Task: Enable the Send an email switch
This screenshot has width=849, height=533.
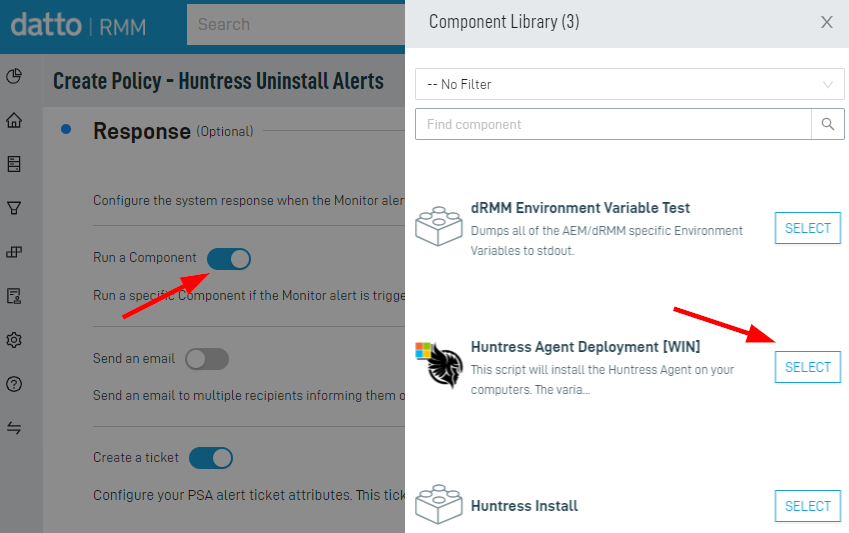Action: 207,359
